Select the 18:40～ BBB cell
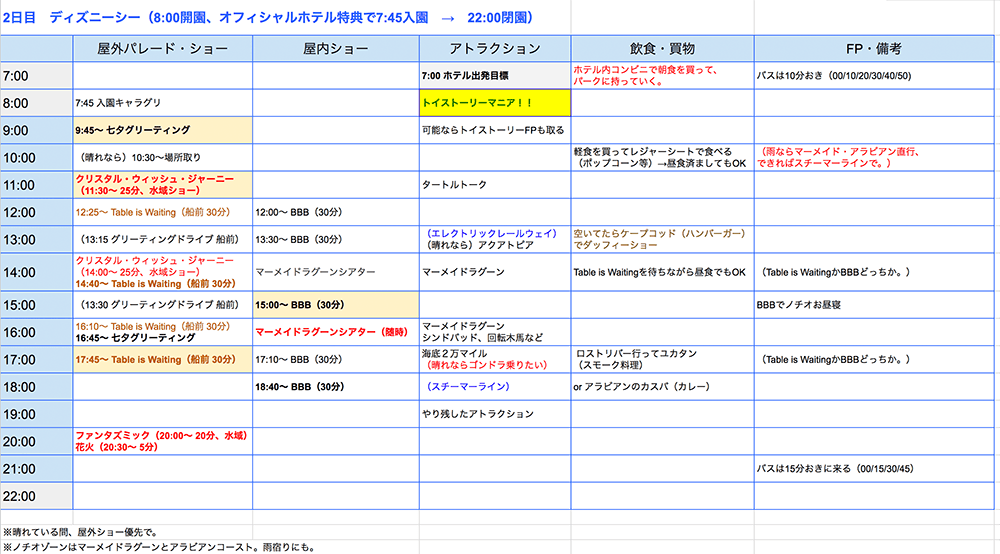This screenshot has width=1000, height=554. coord(335,386)
